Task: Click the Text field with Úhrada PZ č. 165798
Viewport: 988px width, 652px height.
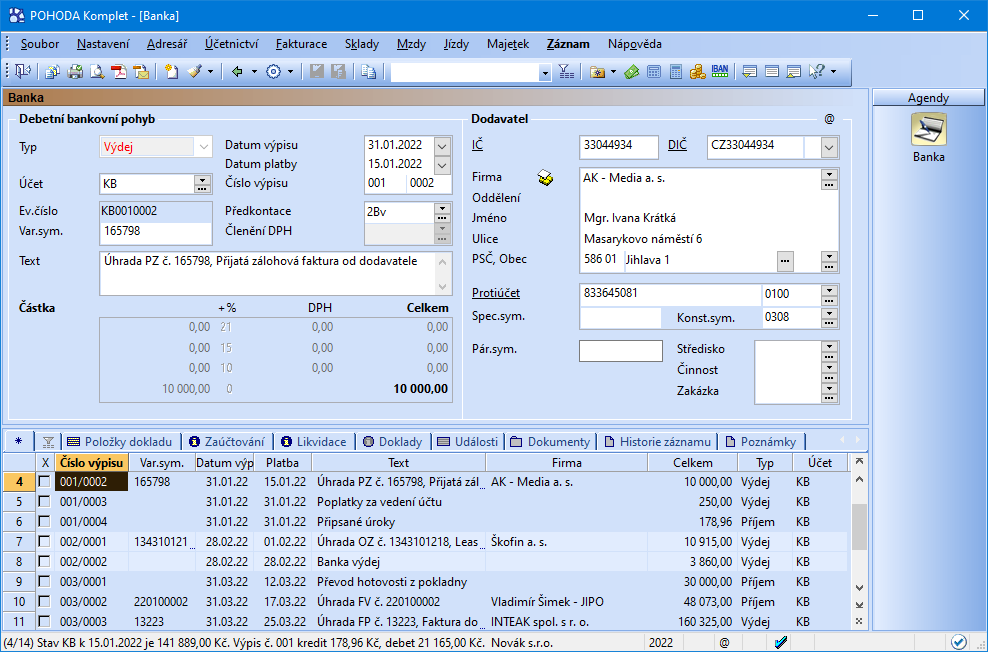Action: [x=267, y=273]
